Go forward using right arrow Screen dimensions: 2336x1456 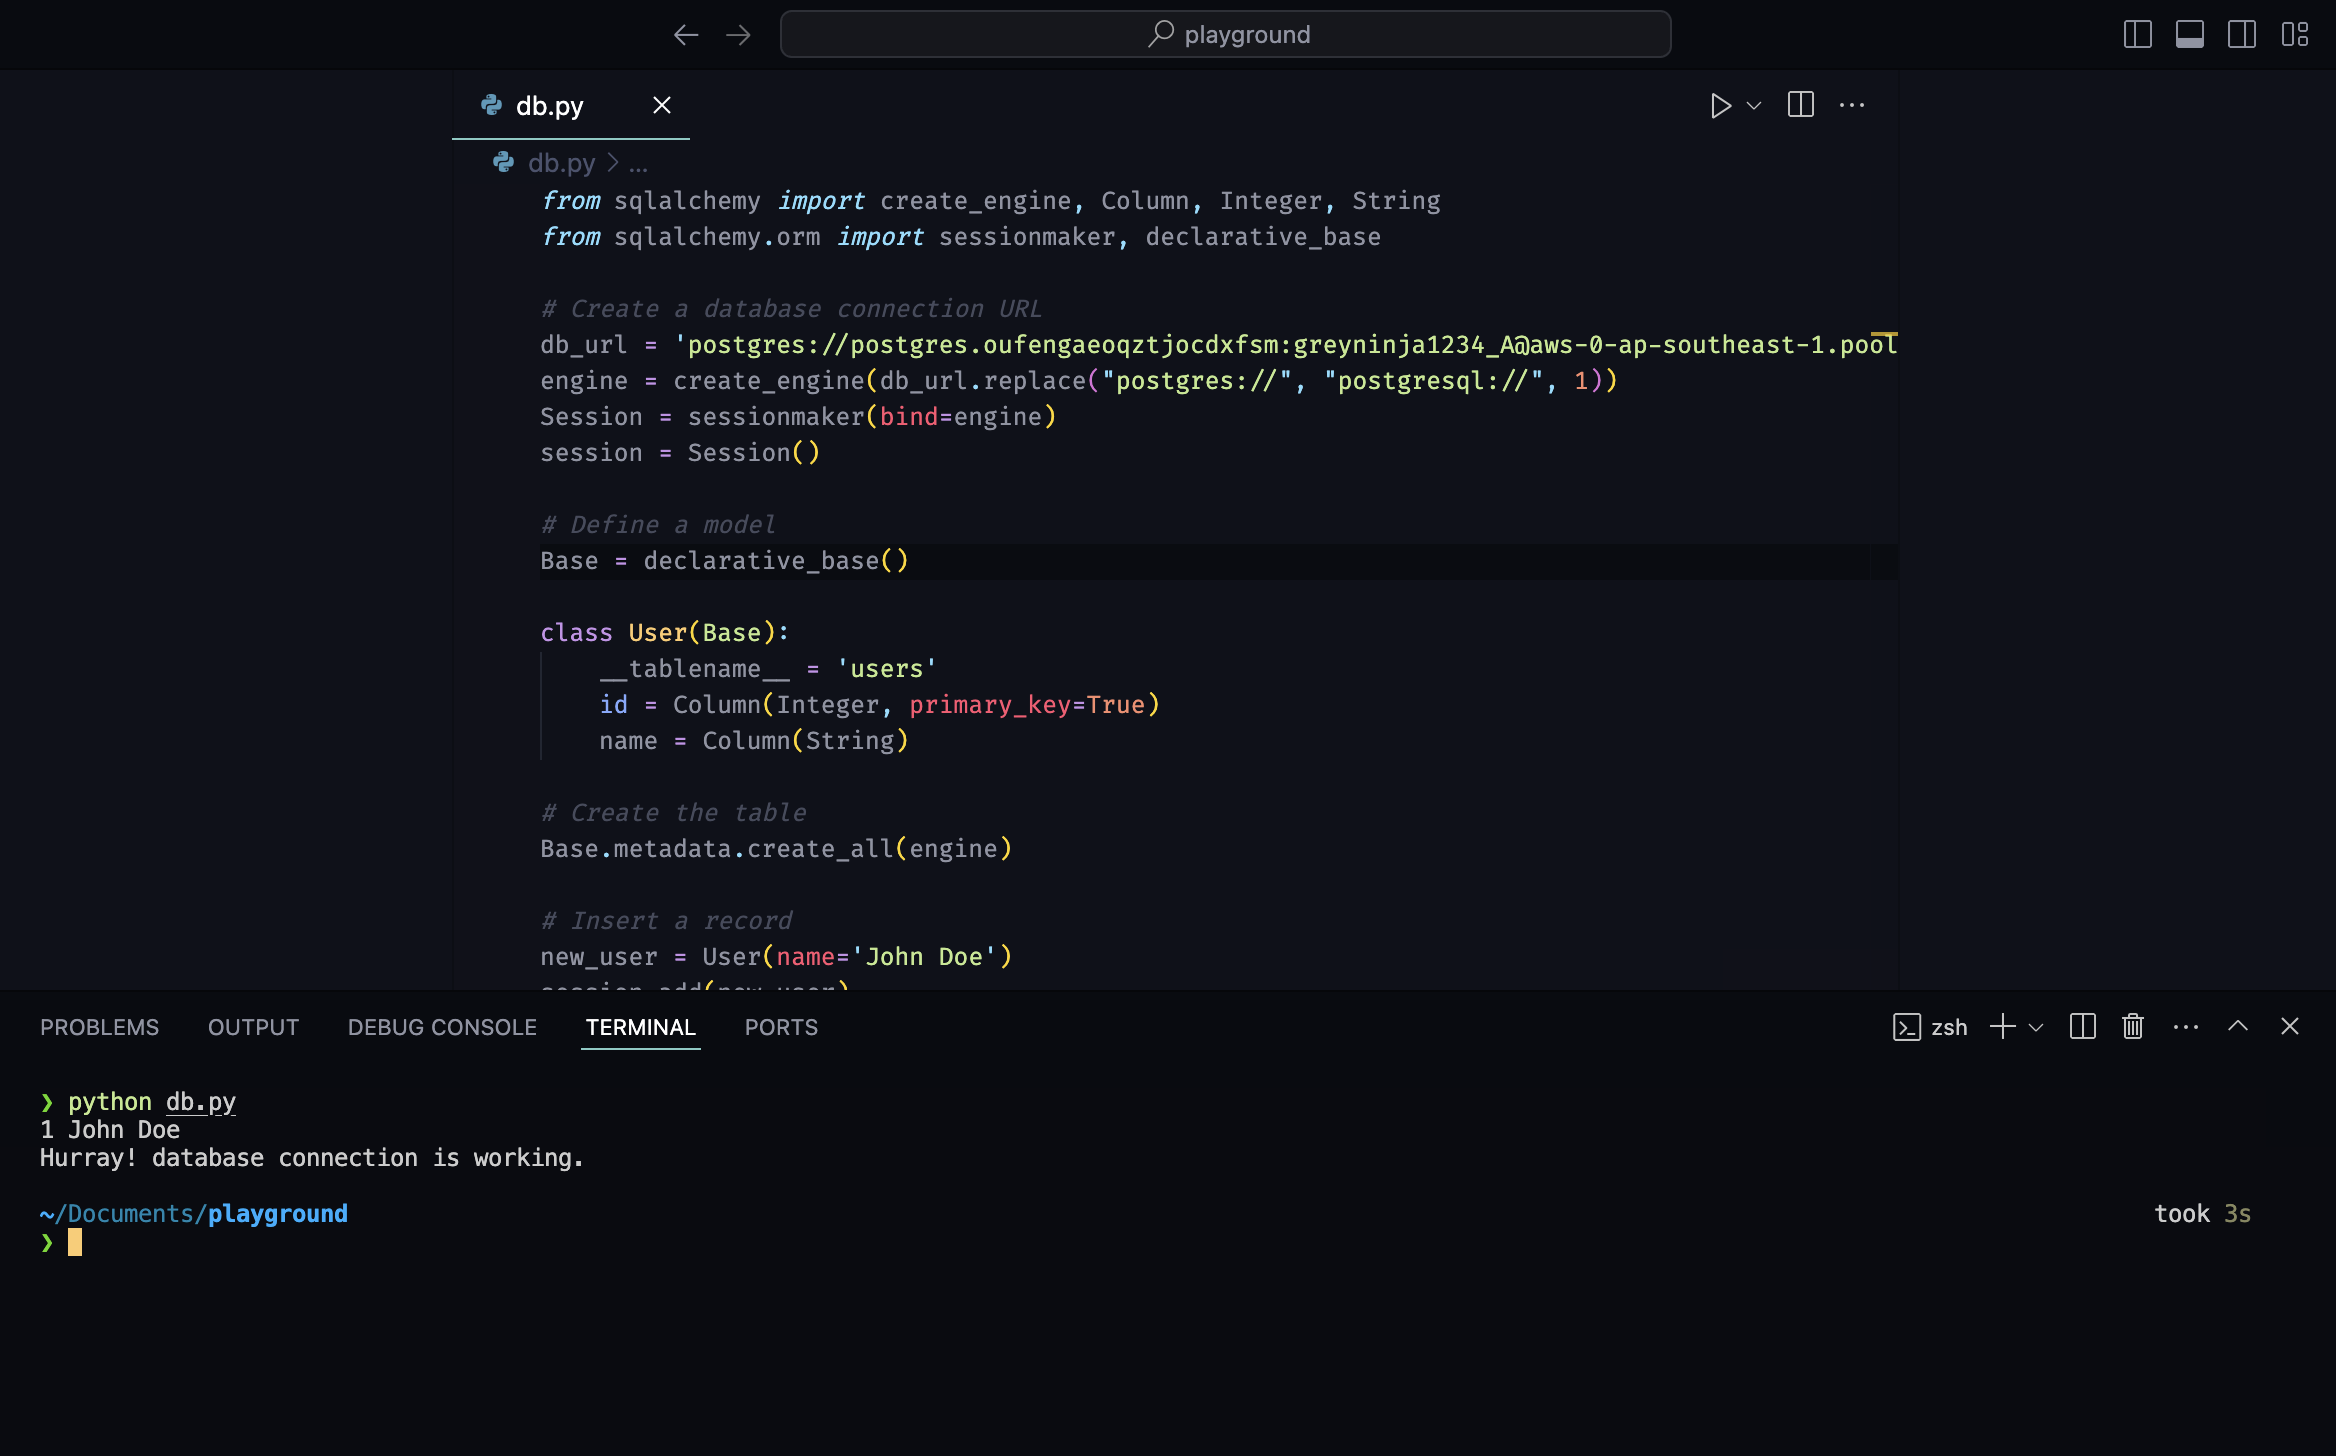pos(738,35)
